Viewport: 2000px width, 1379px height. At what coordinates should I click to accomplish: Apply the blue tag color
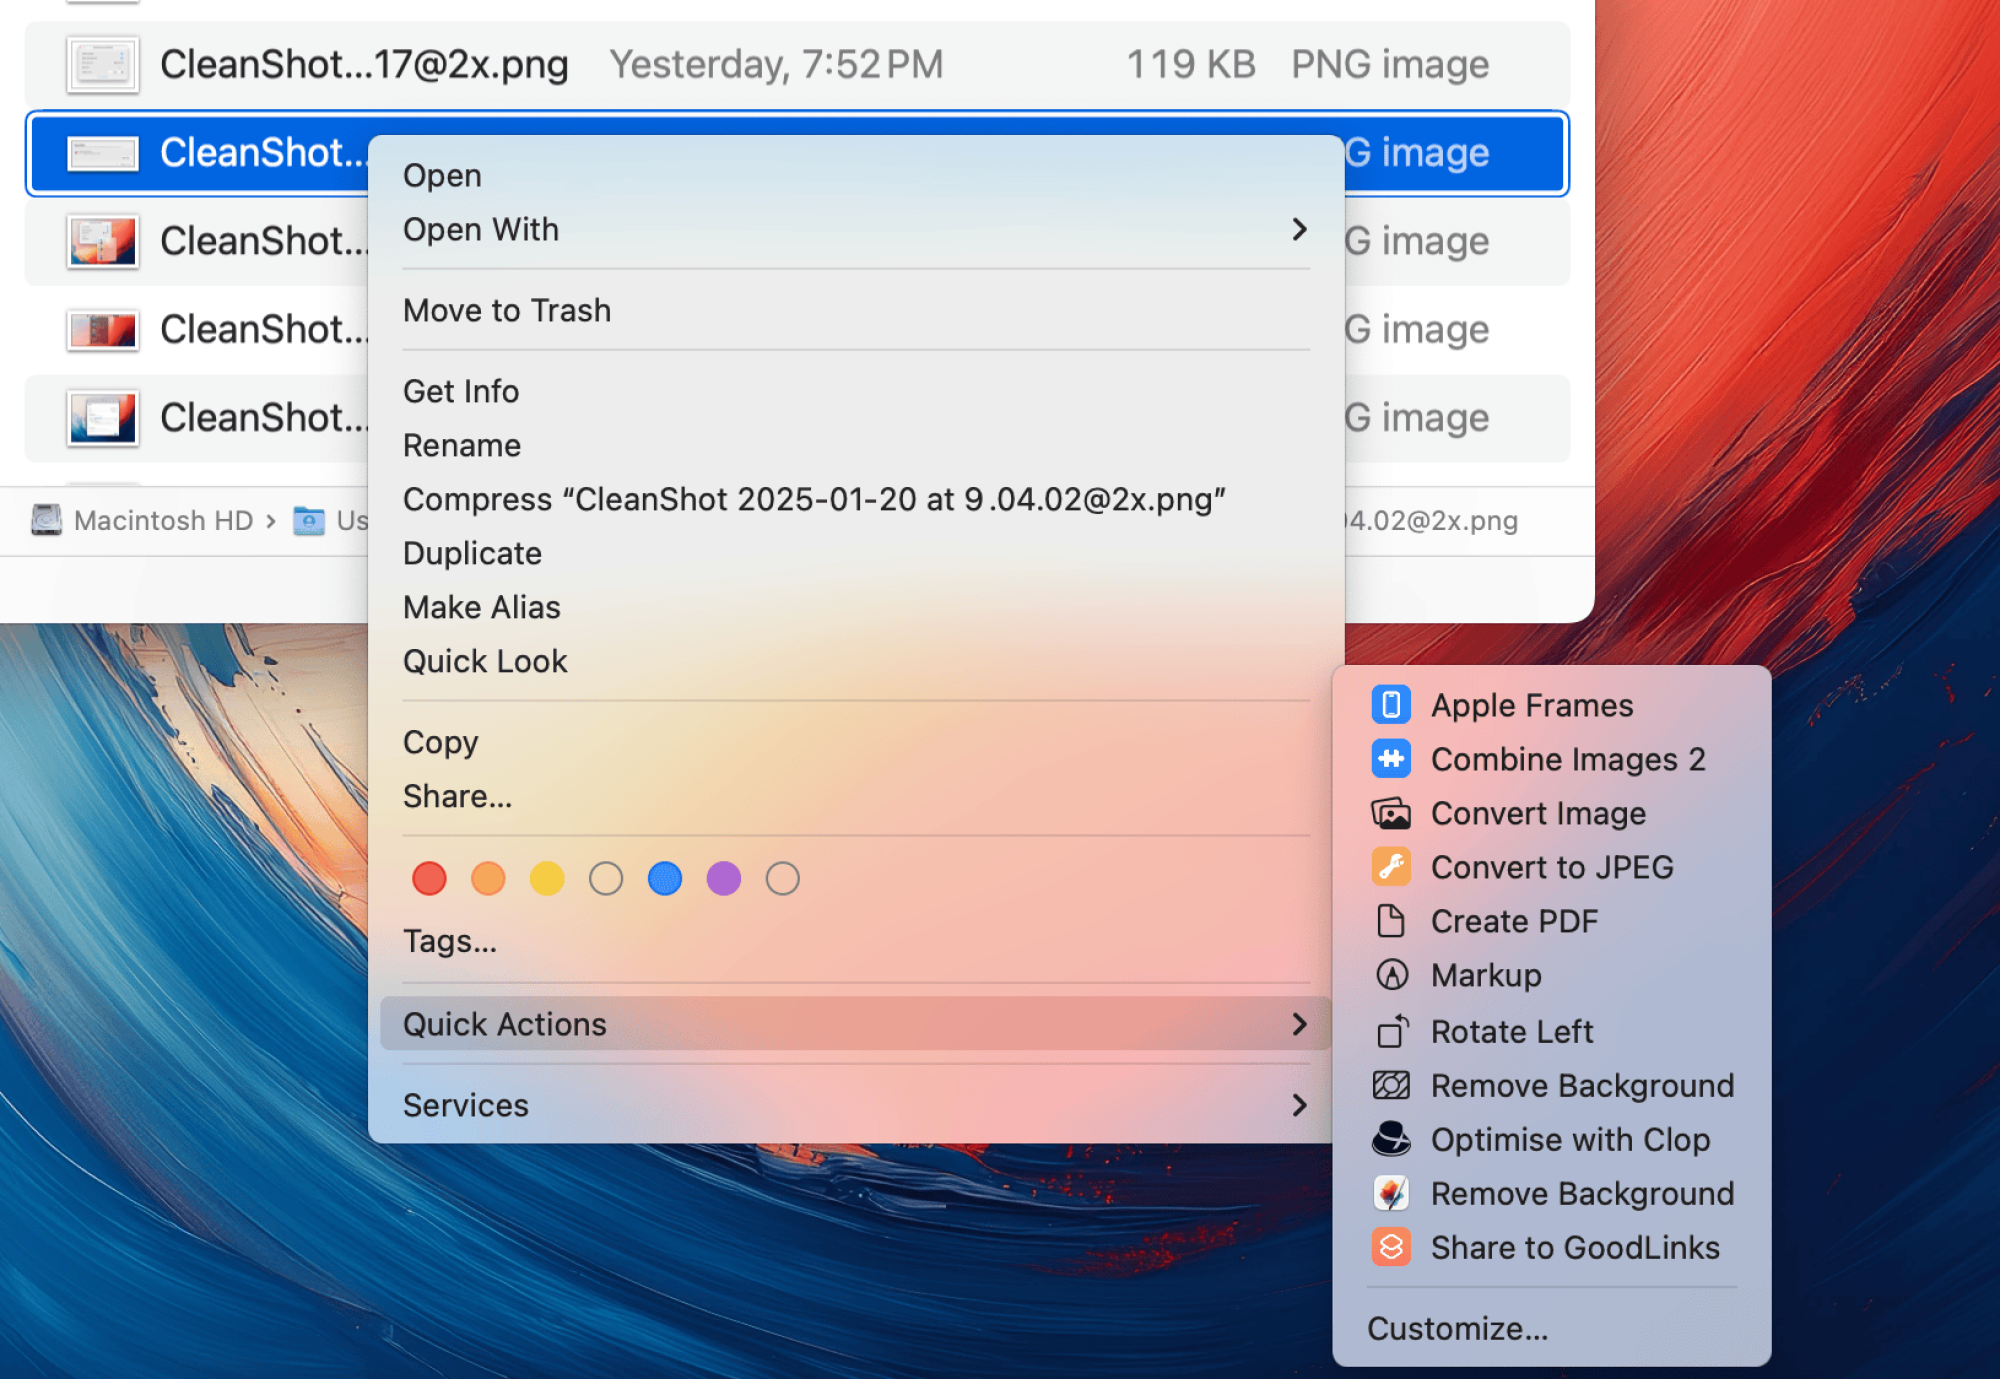(665, 879)
